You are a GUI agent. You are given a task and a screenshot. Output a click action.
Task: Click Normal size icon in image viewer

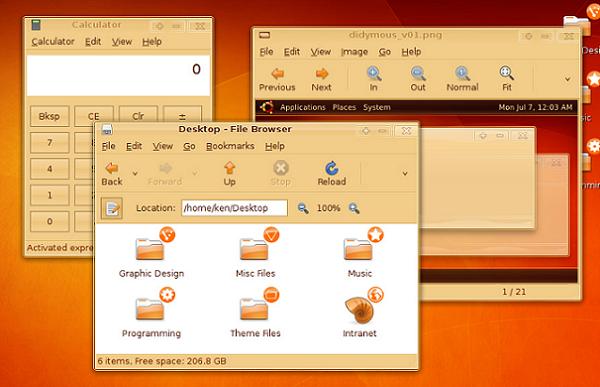click(x=462, y=73)
